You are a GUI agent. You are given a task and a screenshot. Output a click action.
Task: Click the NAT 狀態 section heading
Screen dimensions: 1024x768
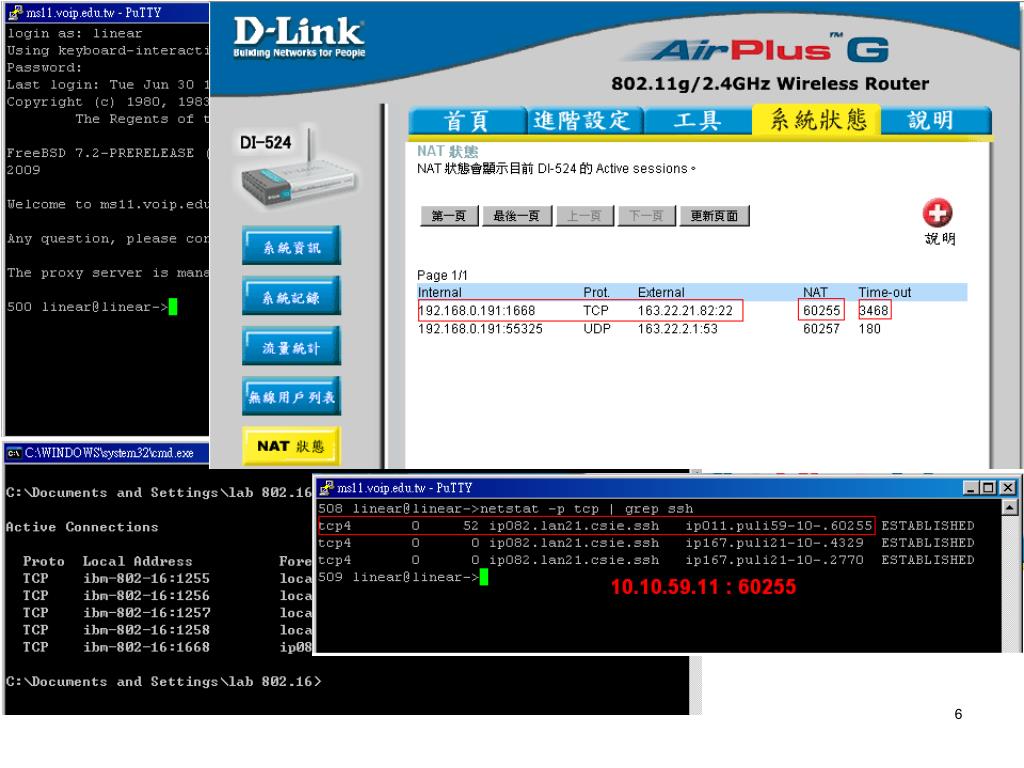(447, 152)
